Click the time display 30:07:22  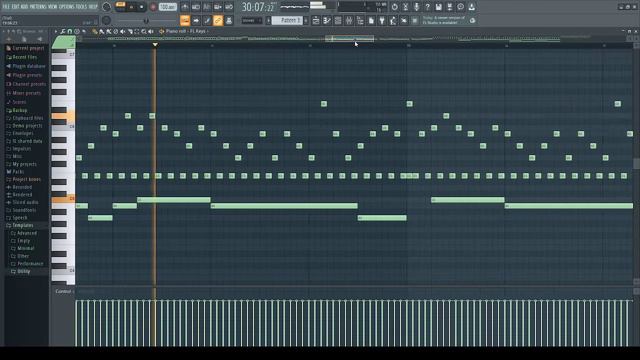click(x=258, y=7)
